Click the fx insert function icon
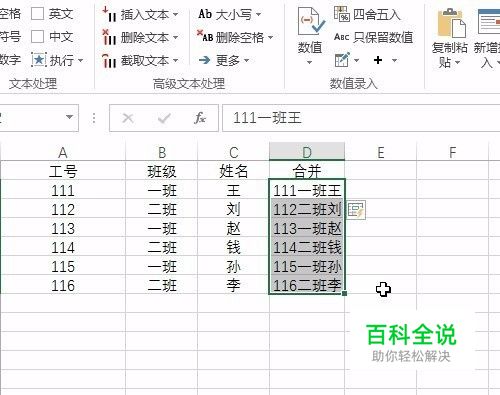The width and height of the screenshot is (500, 395). click(200, 118)
